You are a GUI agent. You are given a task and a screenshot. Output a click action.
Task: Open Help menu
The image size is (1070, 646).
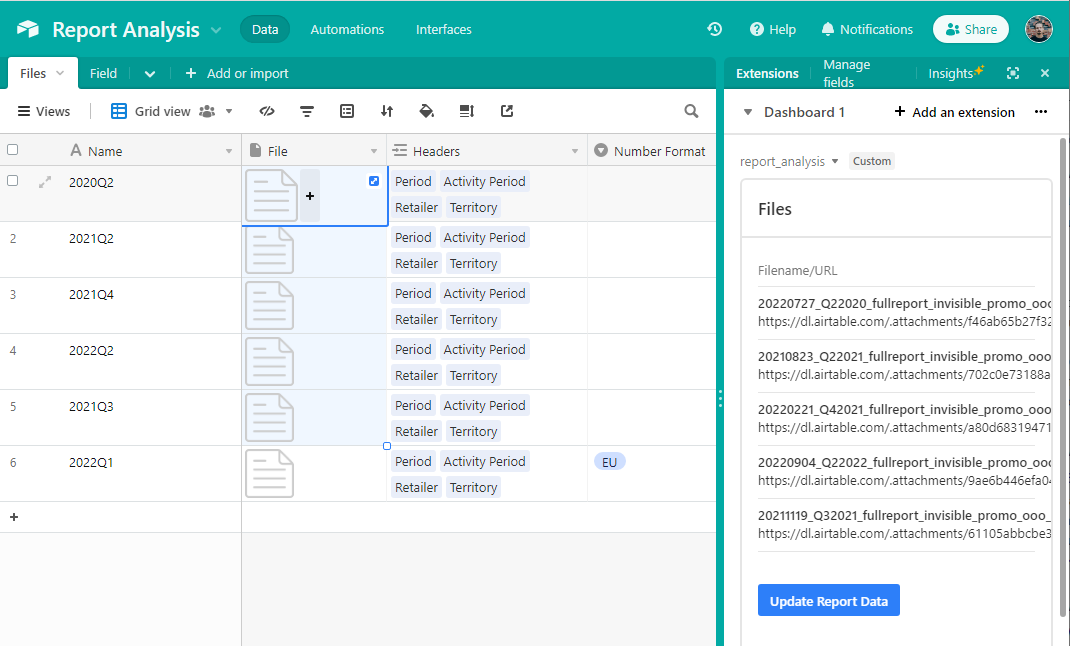coord(772,29)
